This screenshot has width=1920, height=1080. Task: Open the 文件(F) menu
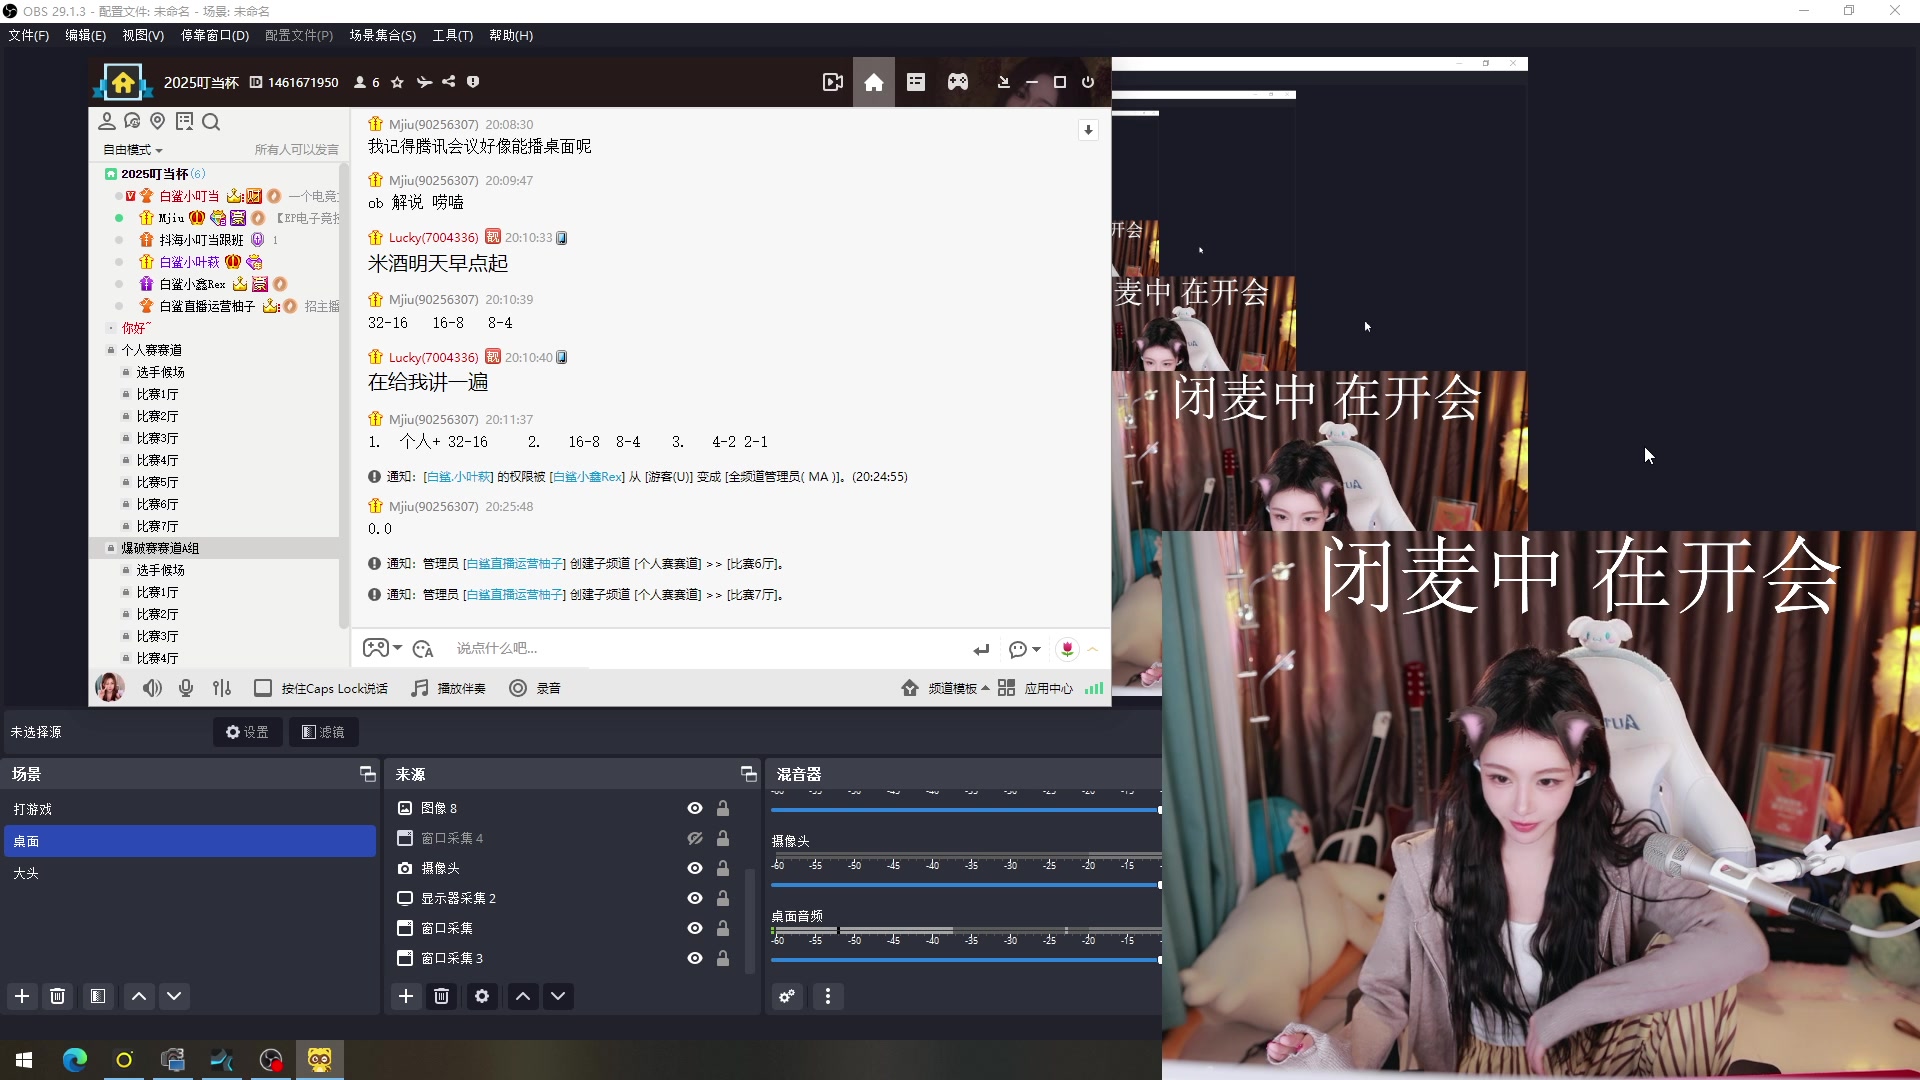pyautogui.click(x=28, y=35)
